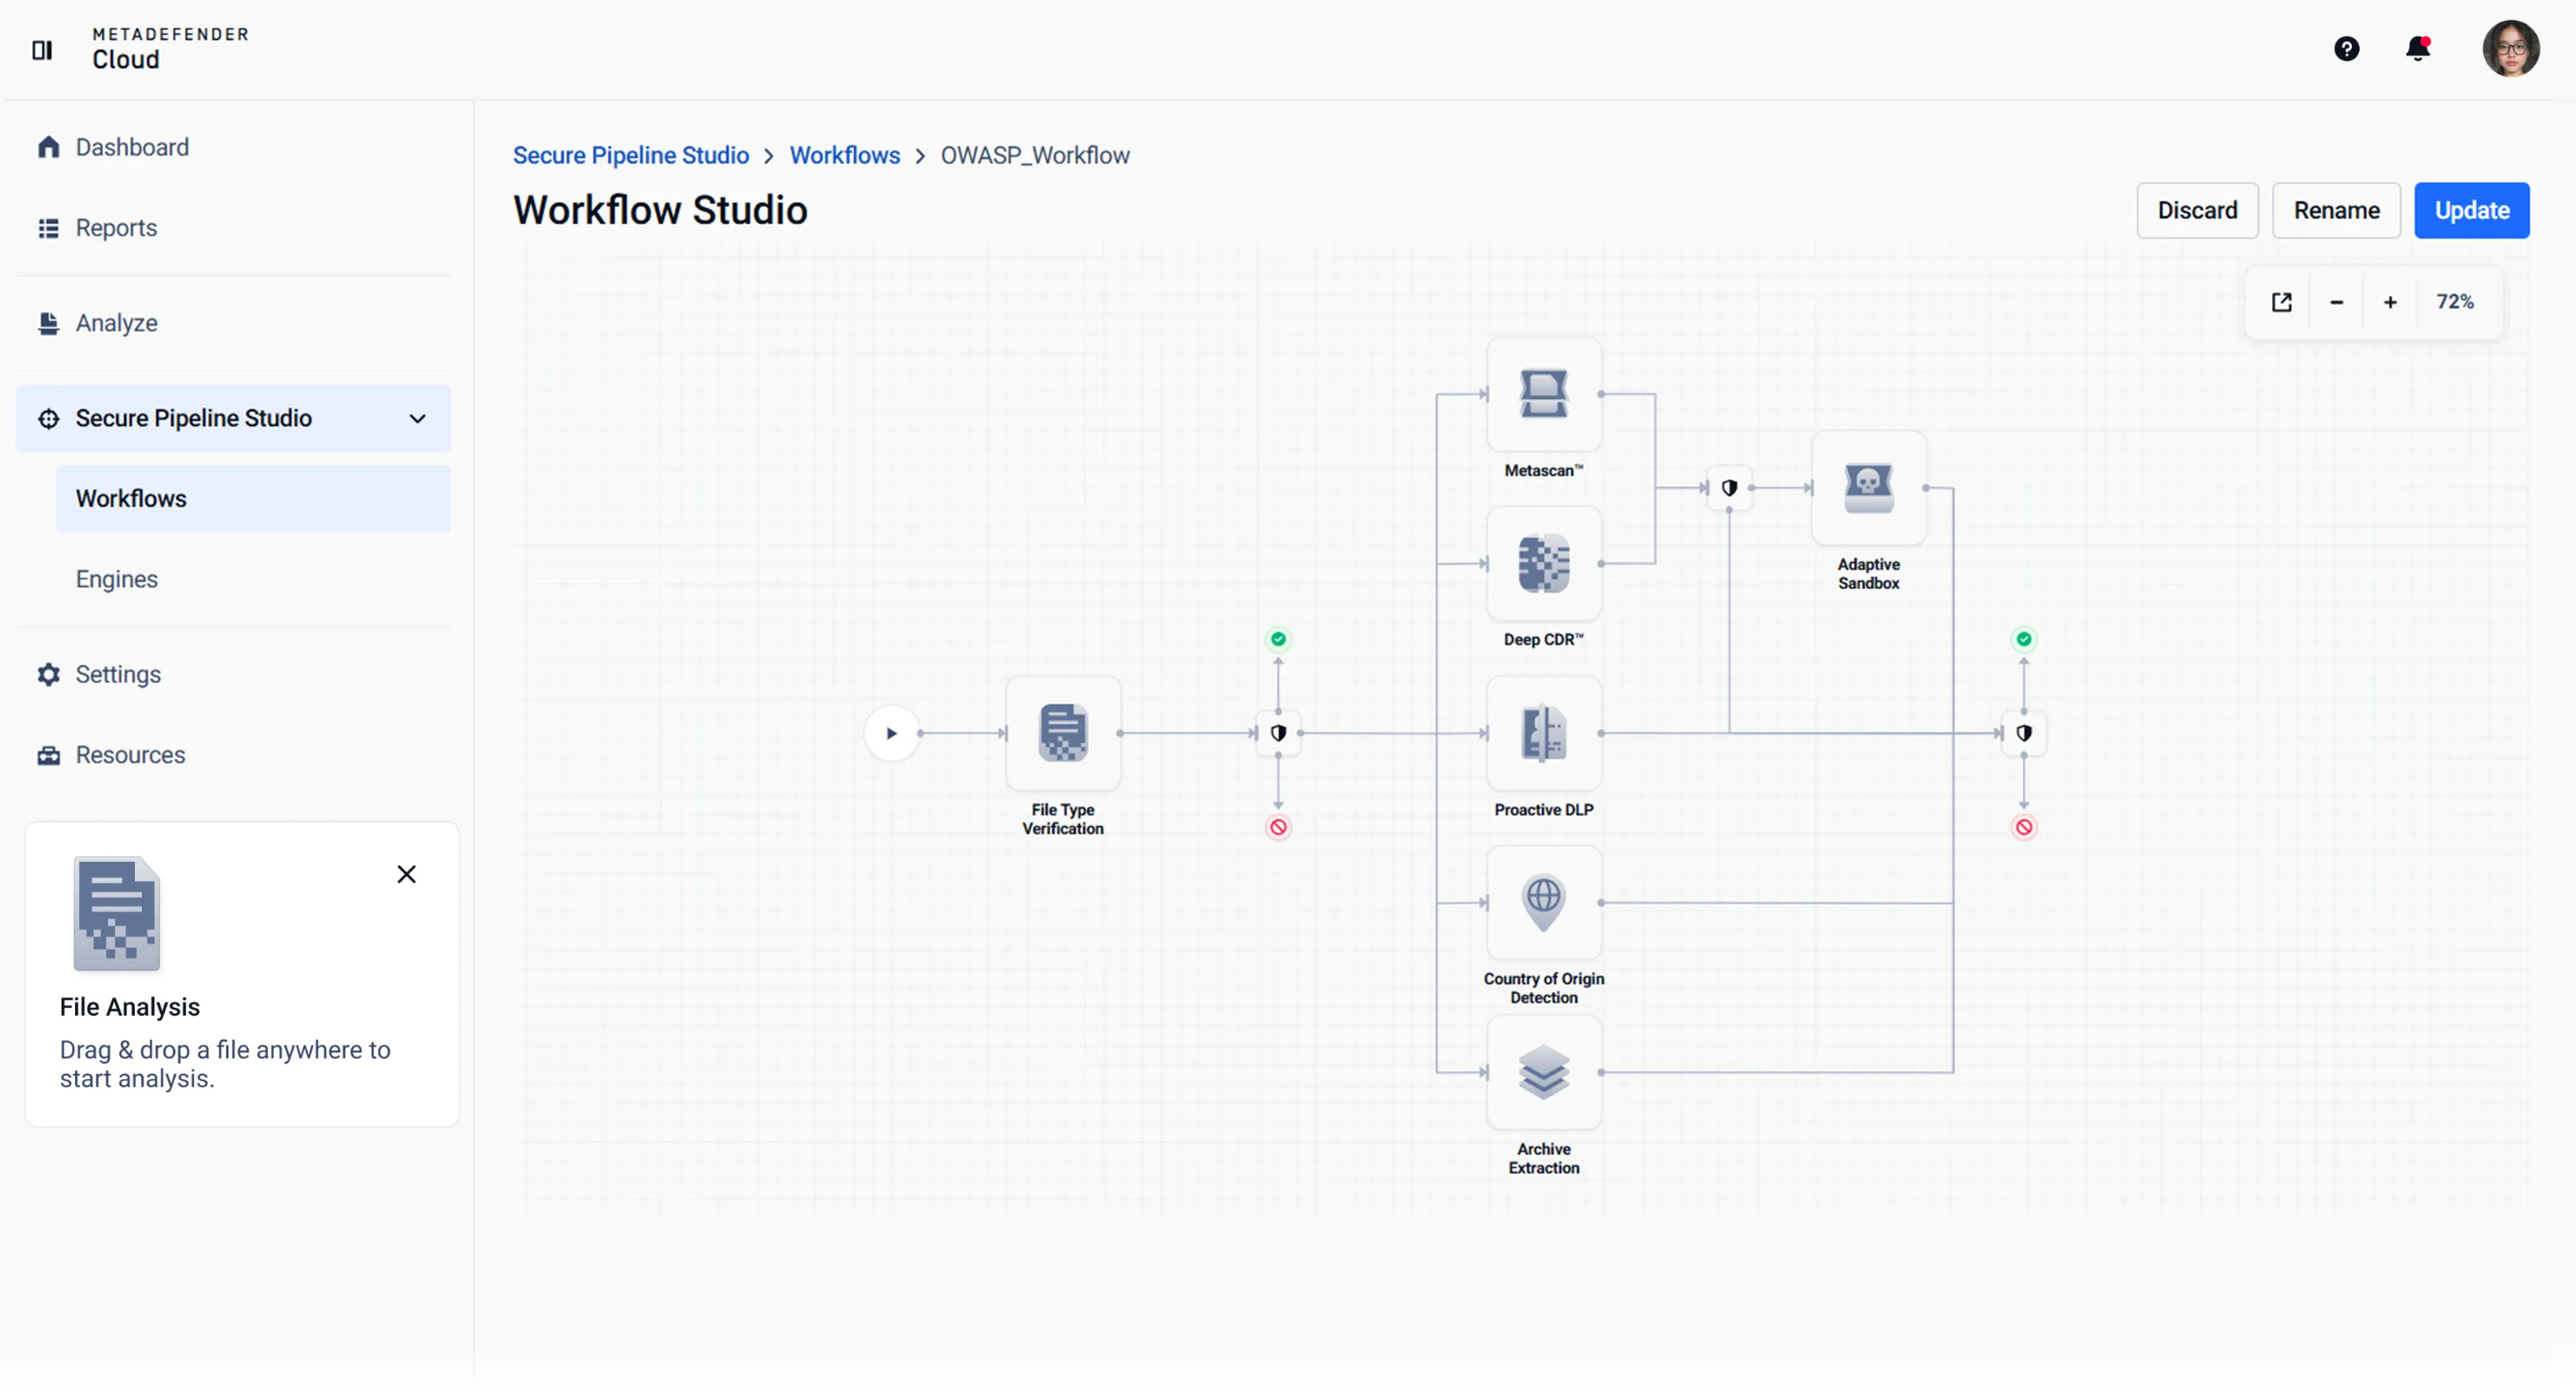Screen dimensions: 2576x1398
Task: Toggle the sidebar collapse icon
Action: [x=42, y=49]
